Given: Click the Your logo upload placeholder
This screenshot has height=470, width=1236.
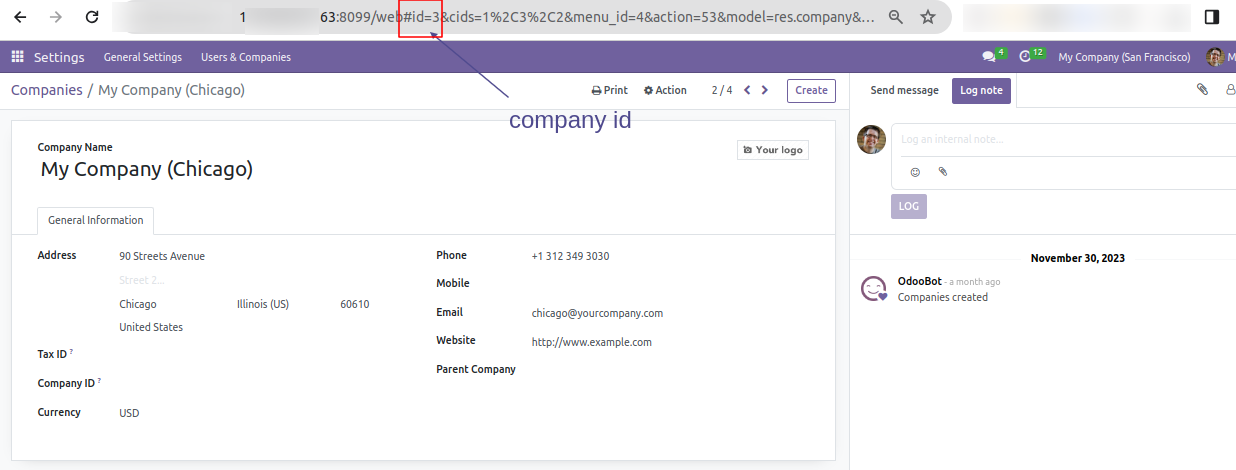Looking at the screenshot, I should tap(773, 150).
